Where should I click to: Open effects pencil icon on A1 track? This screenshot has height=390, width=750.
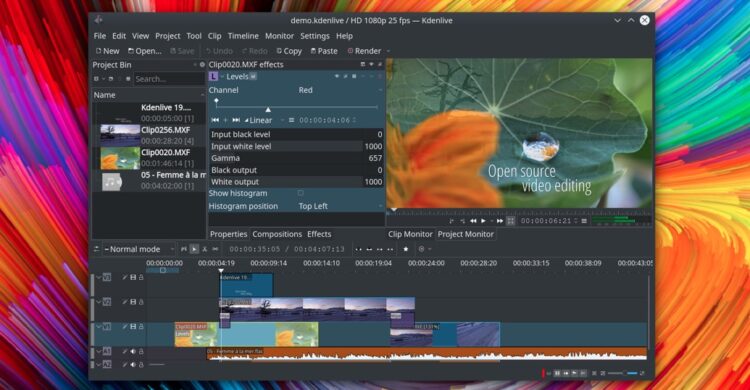124,351
